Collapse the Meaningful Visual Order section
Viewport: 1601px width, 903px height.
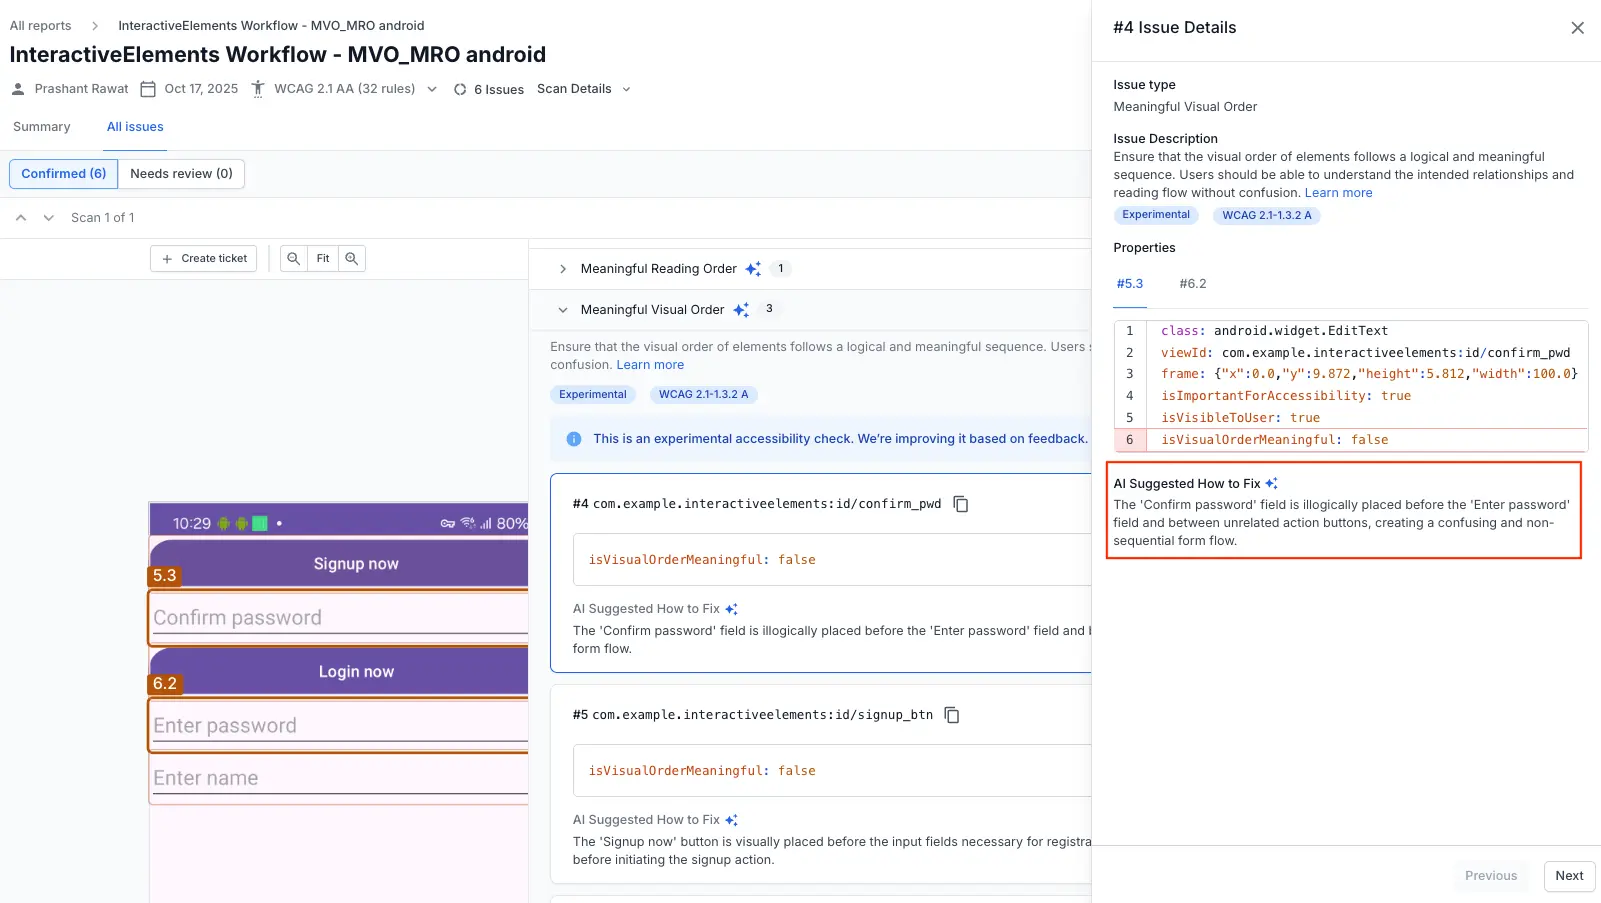pyautogui.click(x=563, y=310)
